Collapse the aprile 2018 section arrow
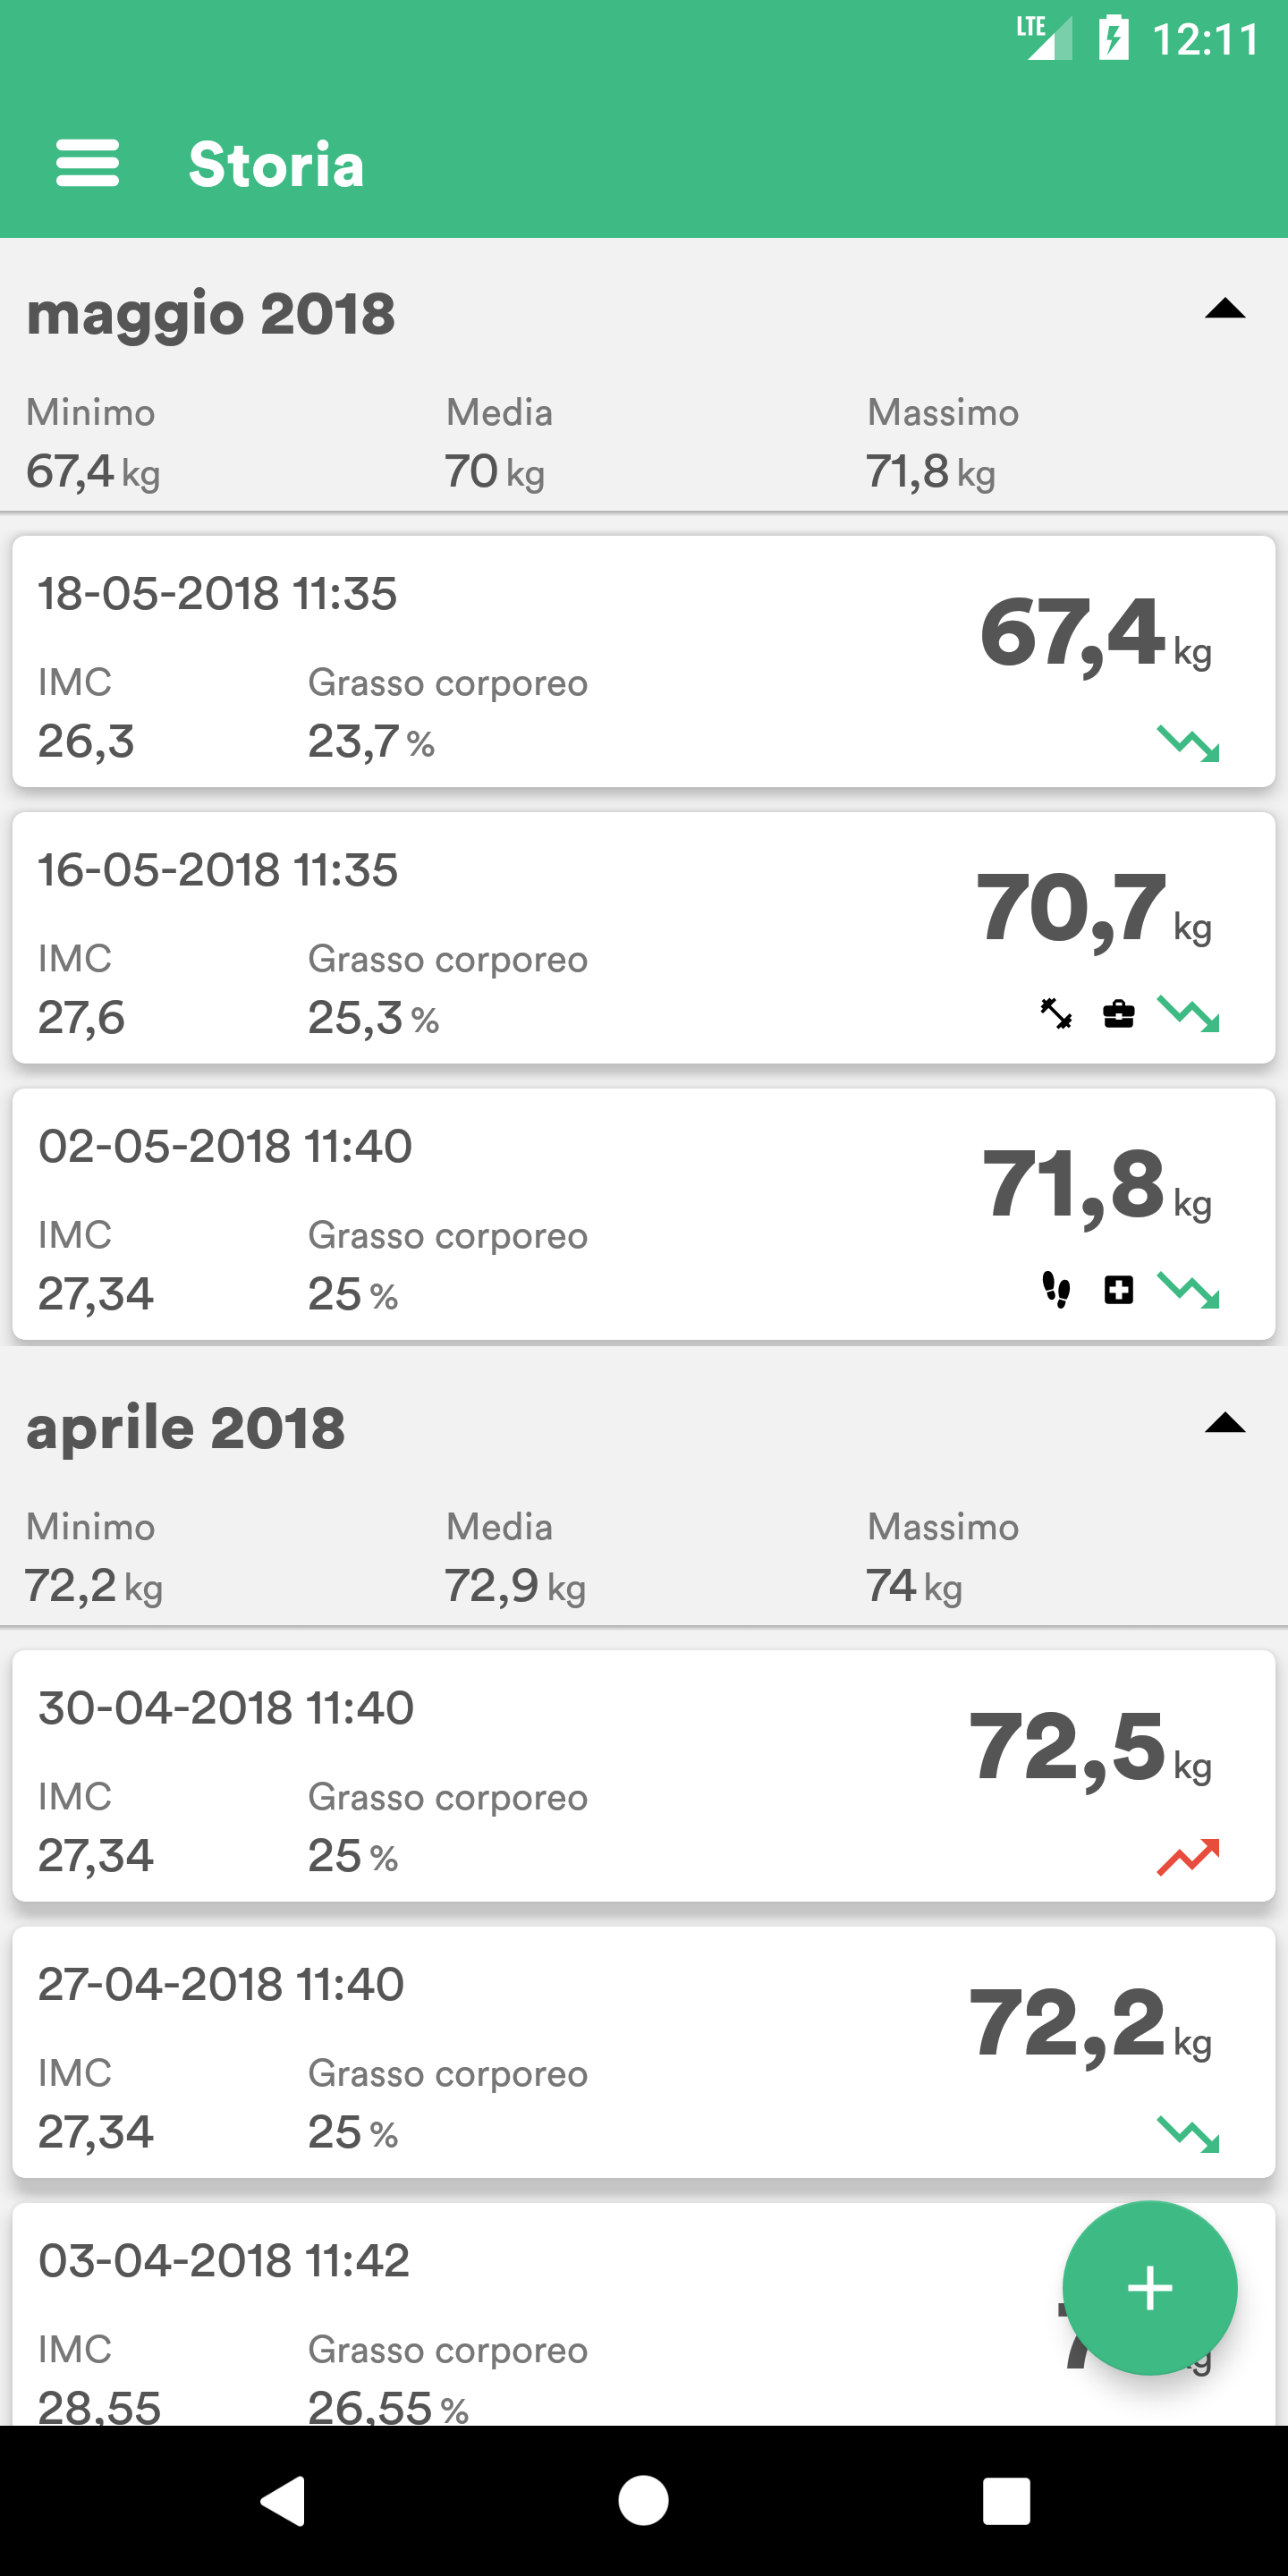This screenshot has width=1288, height=2576. click(x=1224, y=1424)
